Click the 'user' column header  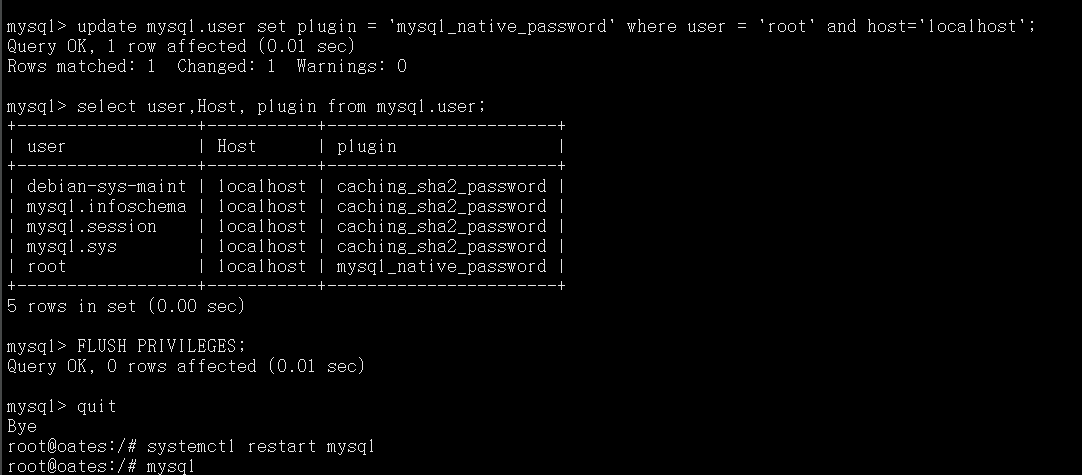point(46,146)
